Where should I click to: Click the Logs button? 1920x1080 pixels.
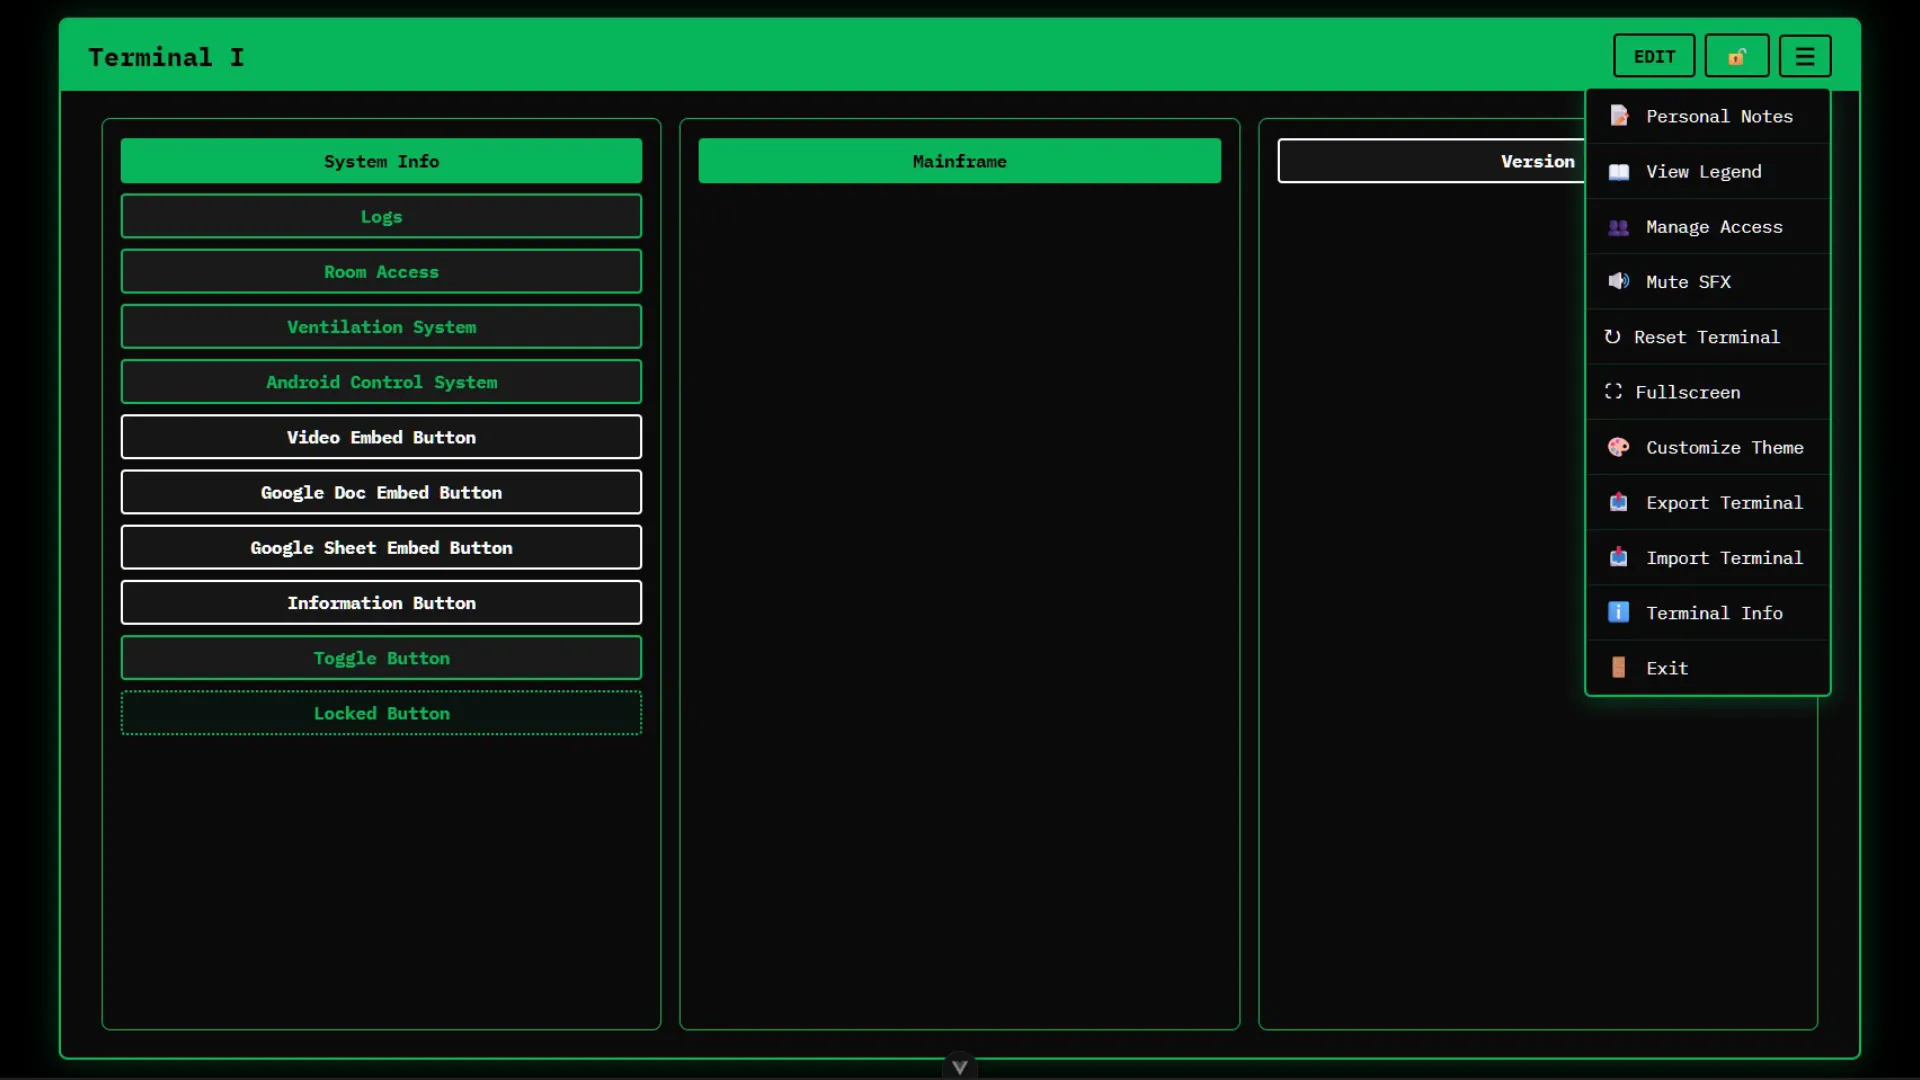(381, 216)
